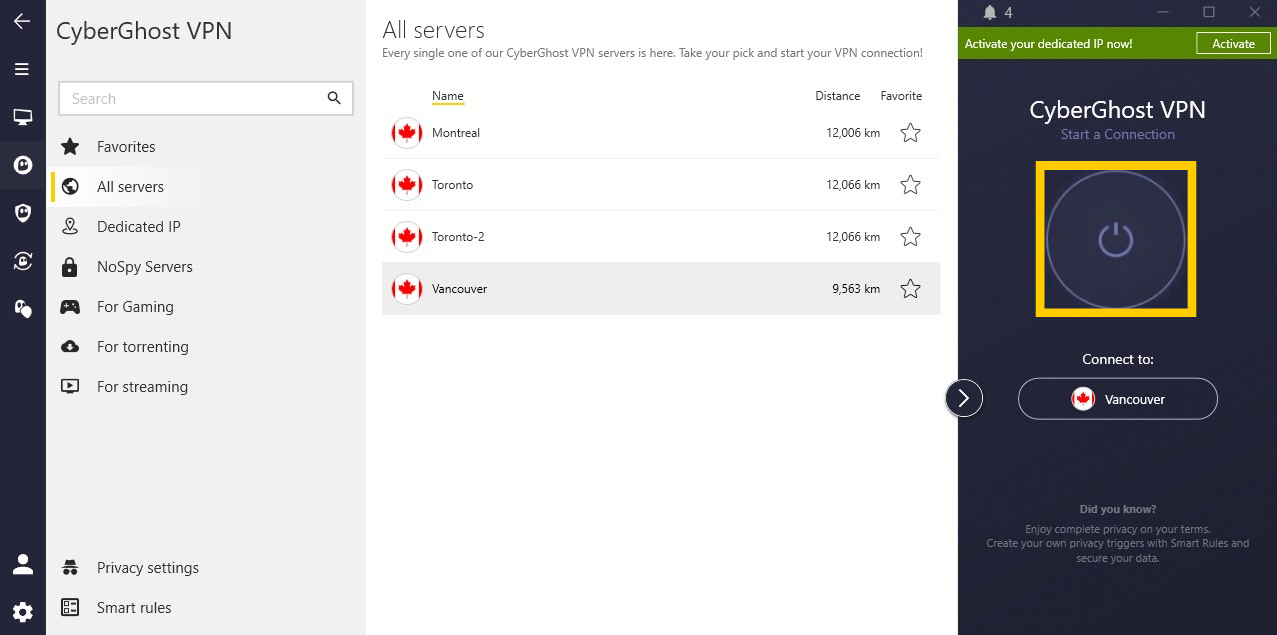Open the Connect to Vancouver selector
The image size is (1277, 635).
[1118, 399]
